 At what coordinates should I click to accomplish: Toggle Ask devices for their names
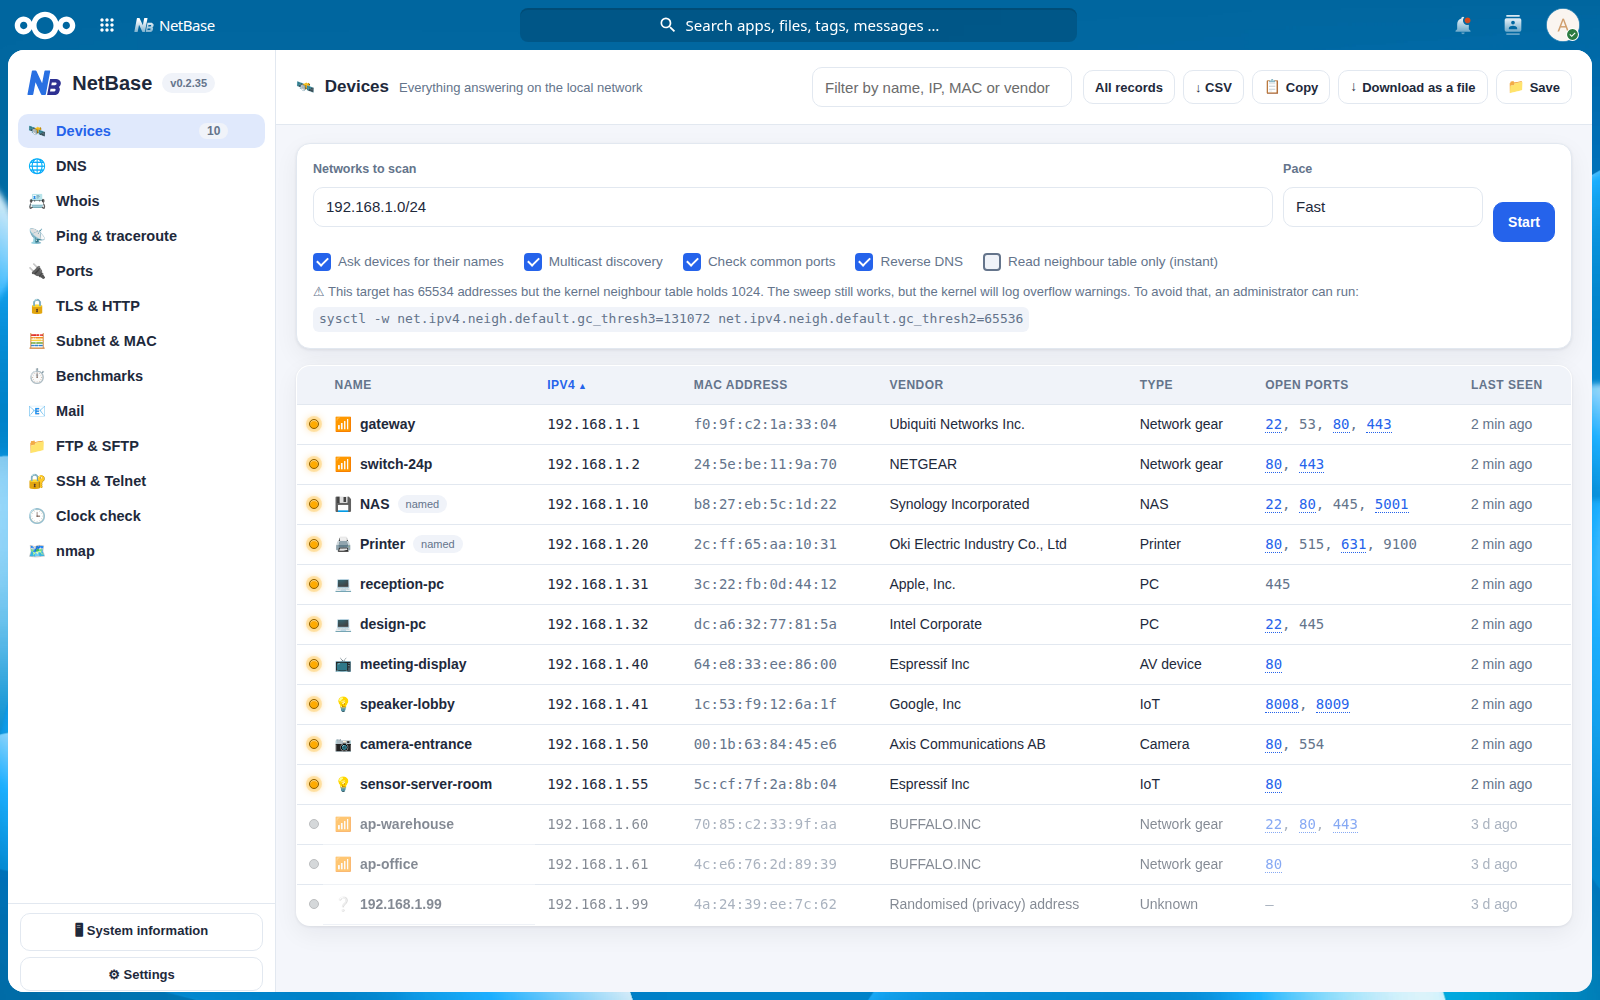pyautogui.click(x=322, y=262)
